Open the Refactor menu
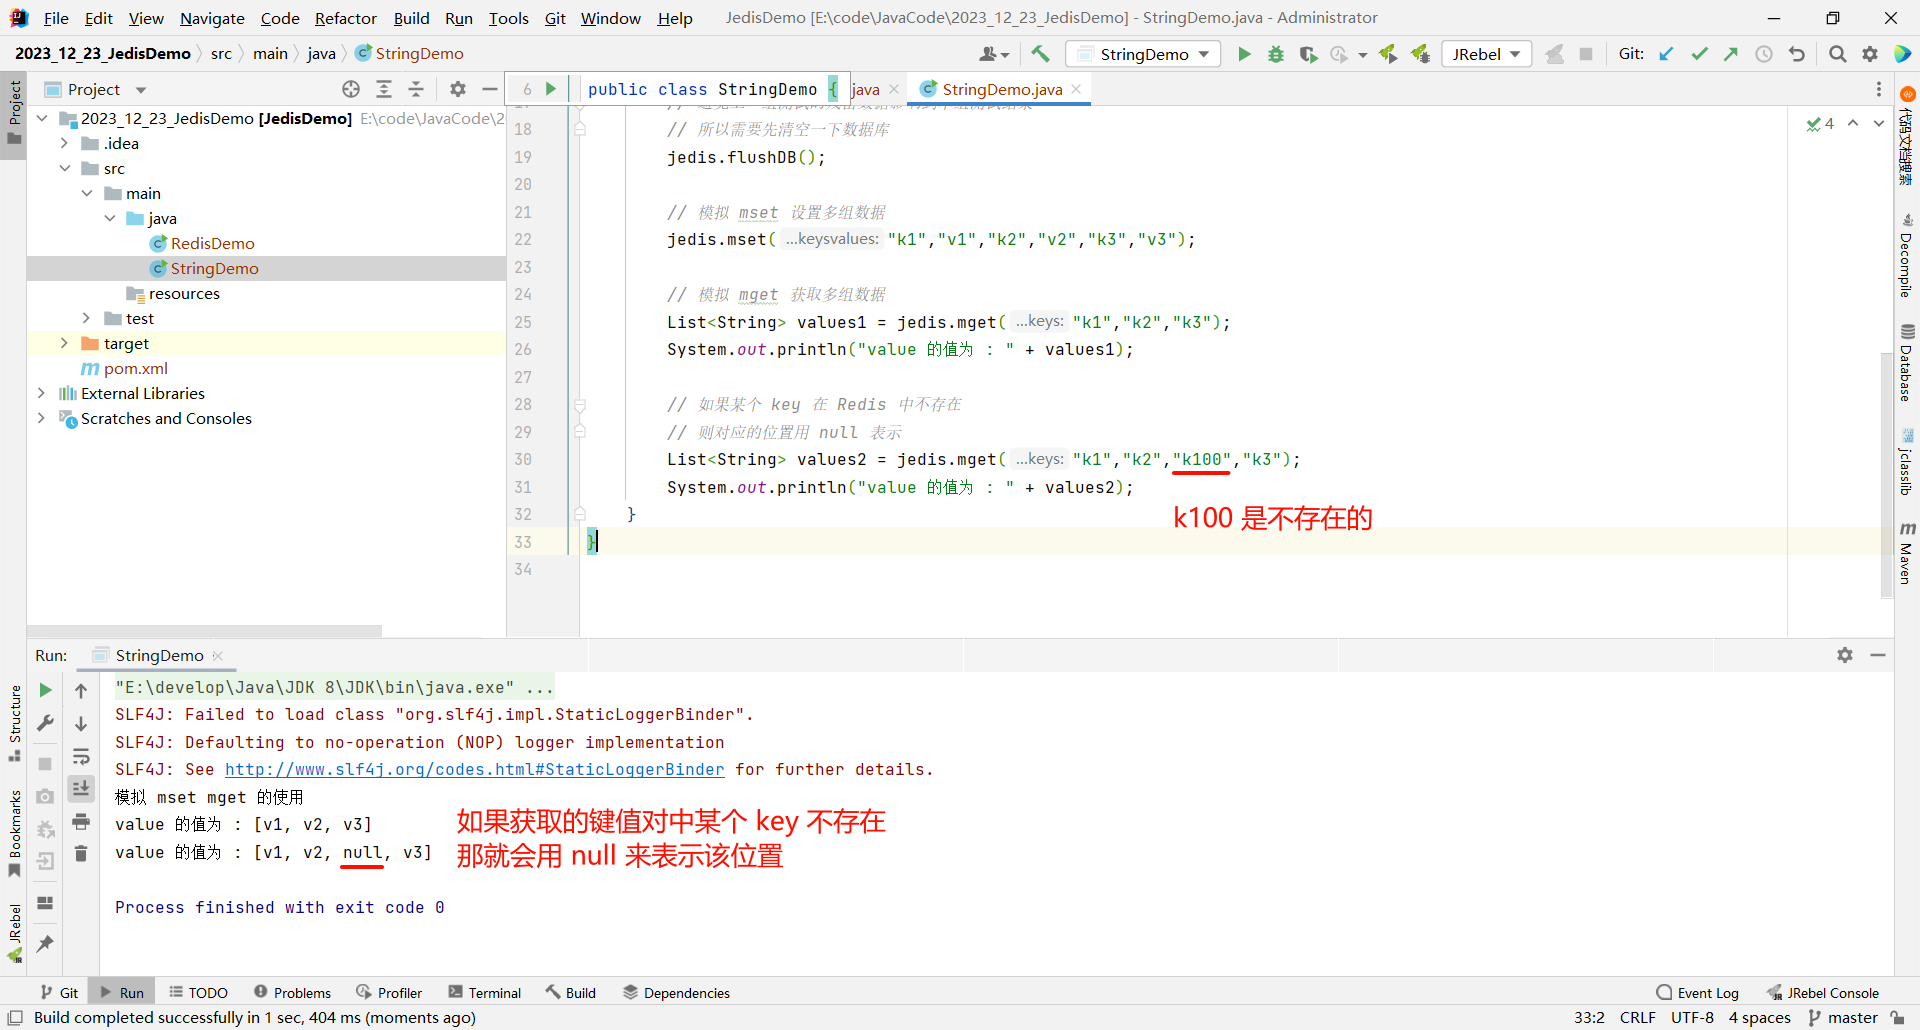1920x1030 pixels. coord(345,18)
